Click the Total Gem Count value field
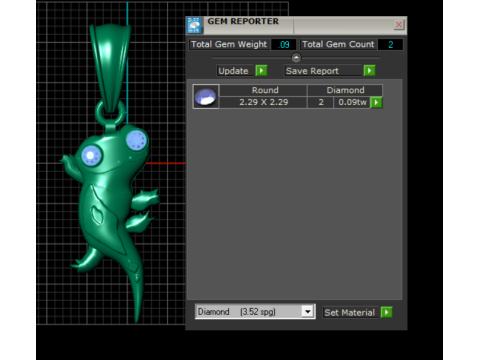Image resolution: width=480 pixels, height=360 pixels. tap(390, 44)
